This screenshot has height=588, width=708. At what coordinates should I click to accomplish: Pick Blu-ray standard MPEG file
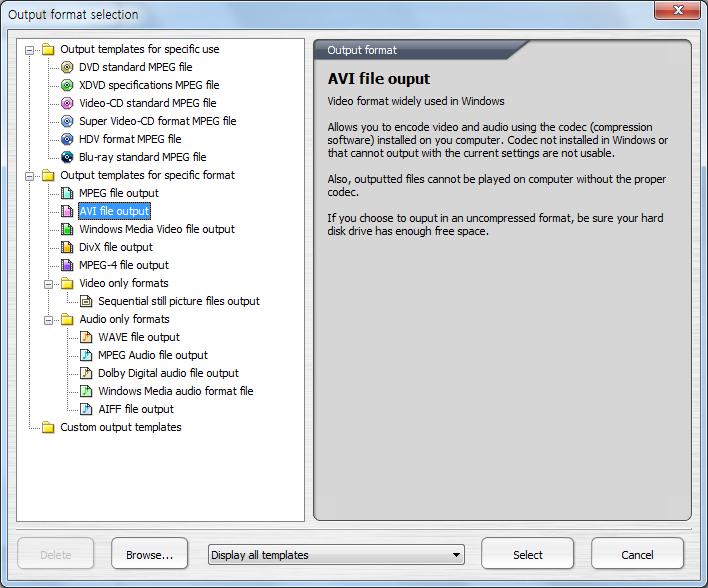pyautogui.click(x=143, y=157)
